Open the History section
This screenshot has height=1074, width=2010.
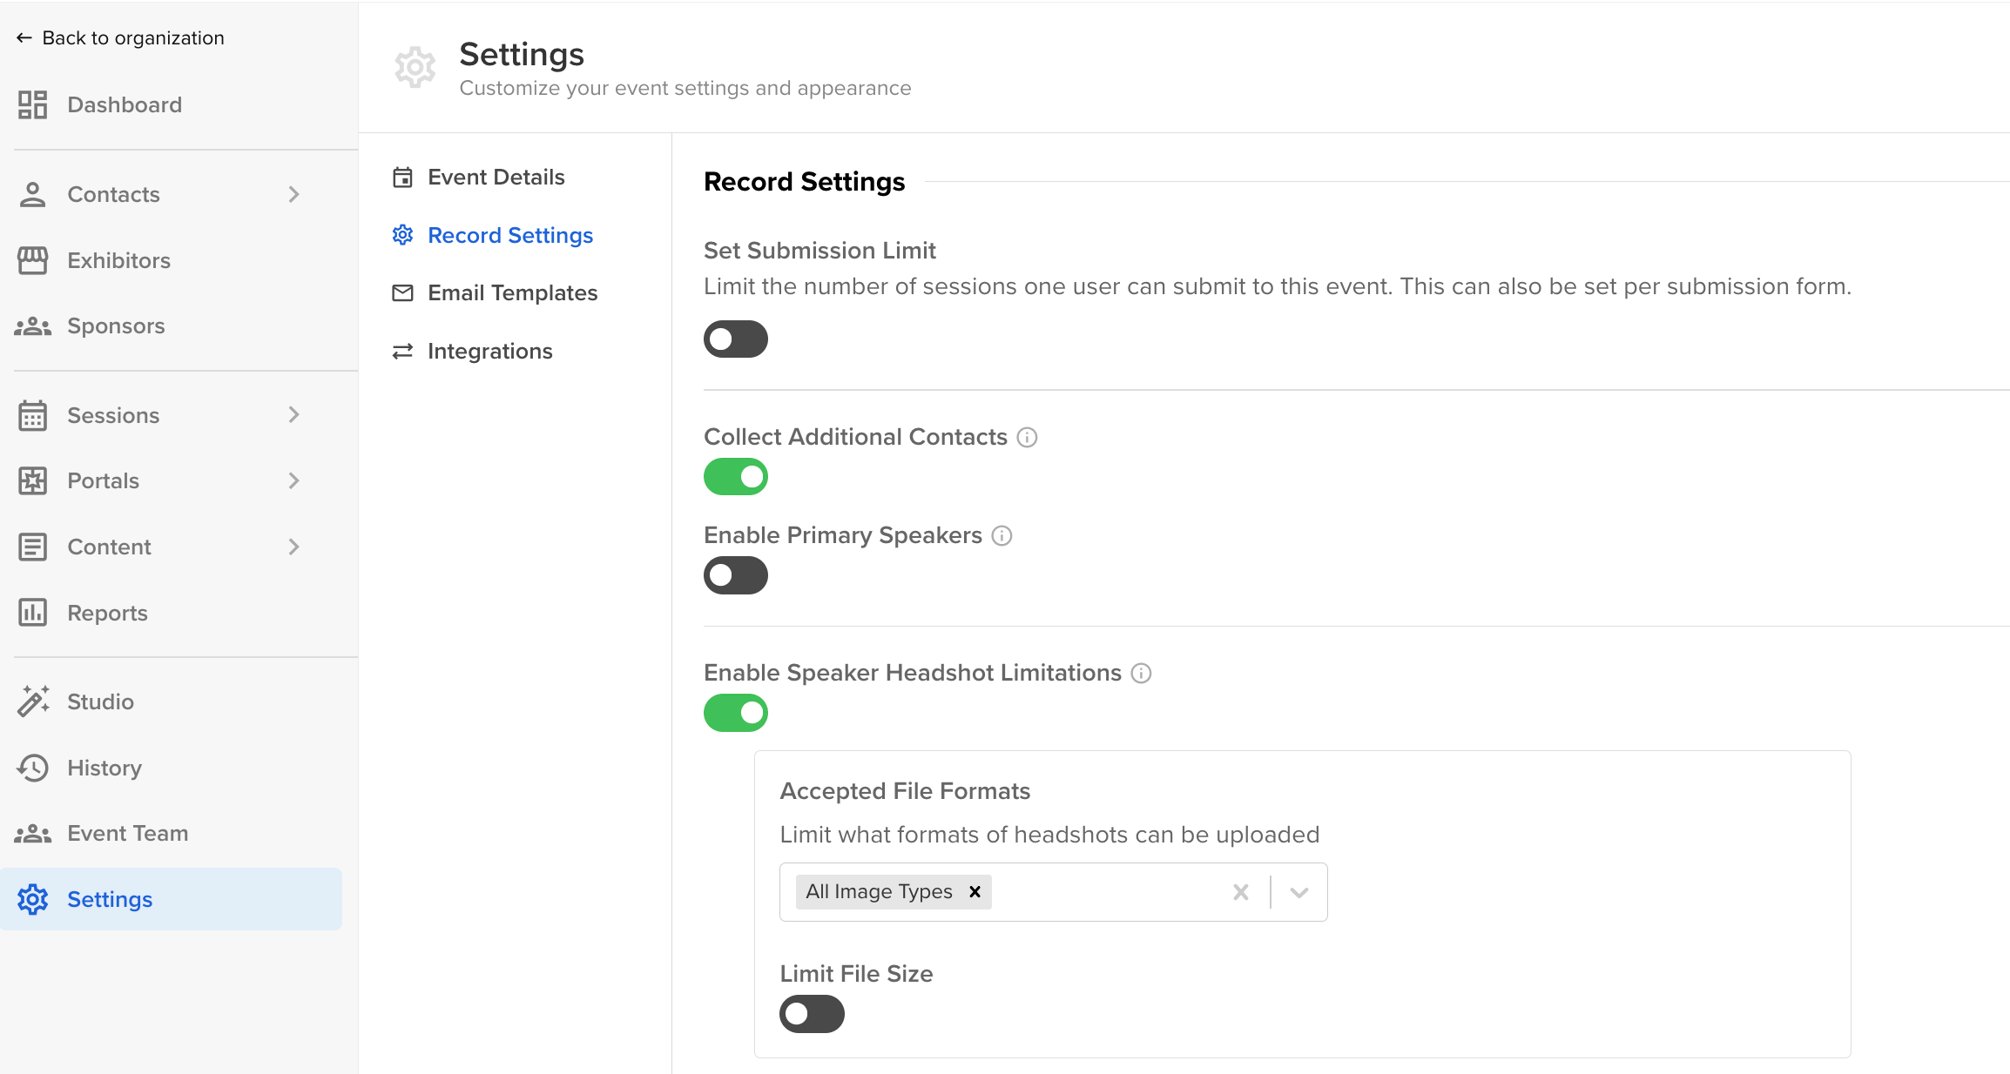point(104,768)
